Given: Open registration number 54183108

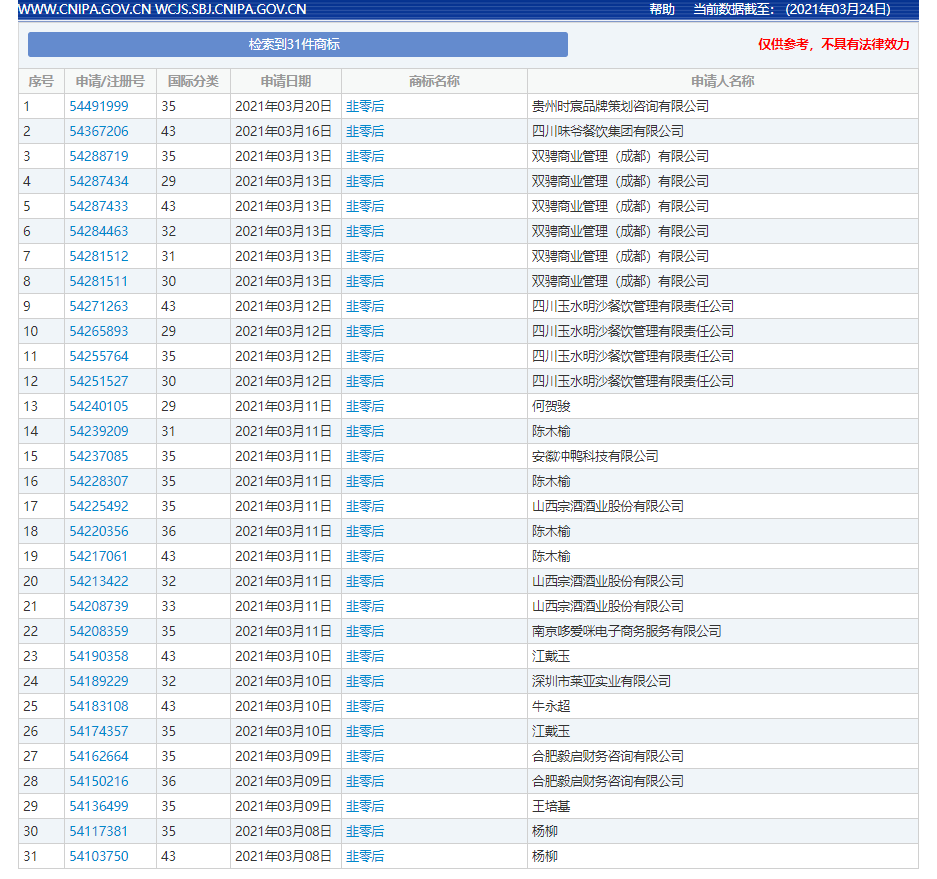Looking at the screenshot, I should click(x=99, y=707).
